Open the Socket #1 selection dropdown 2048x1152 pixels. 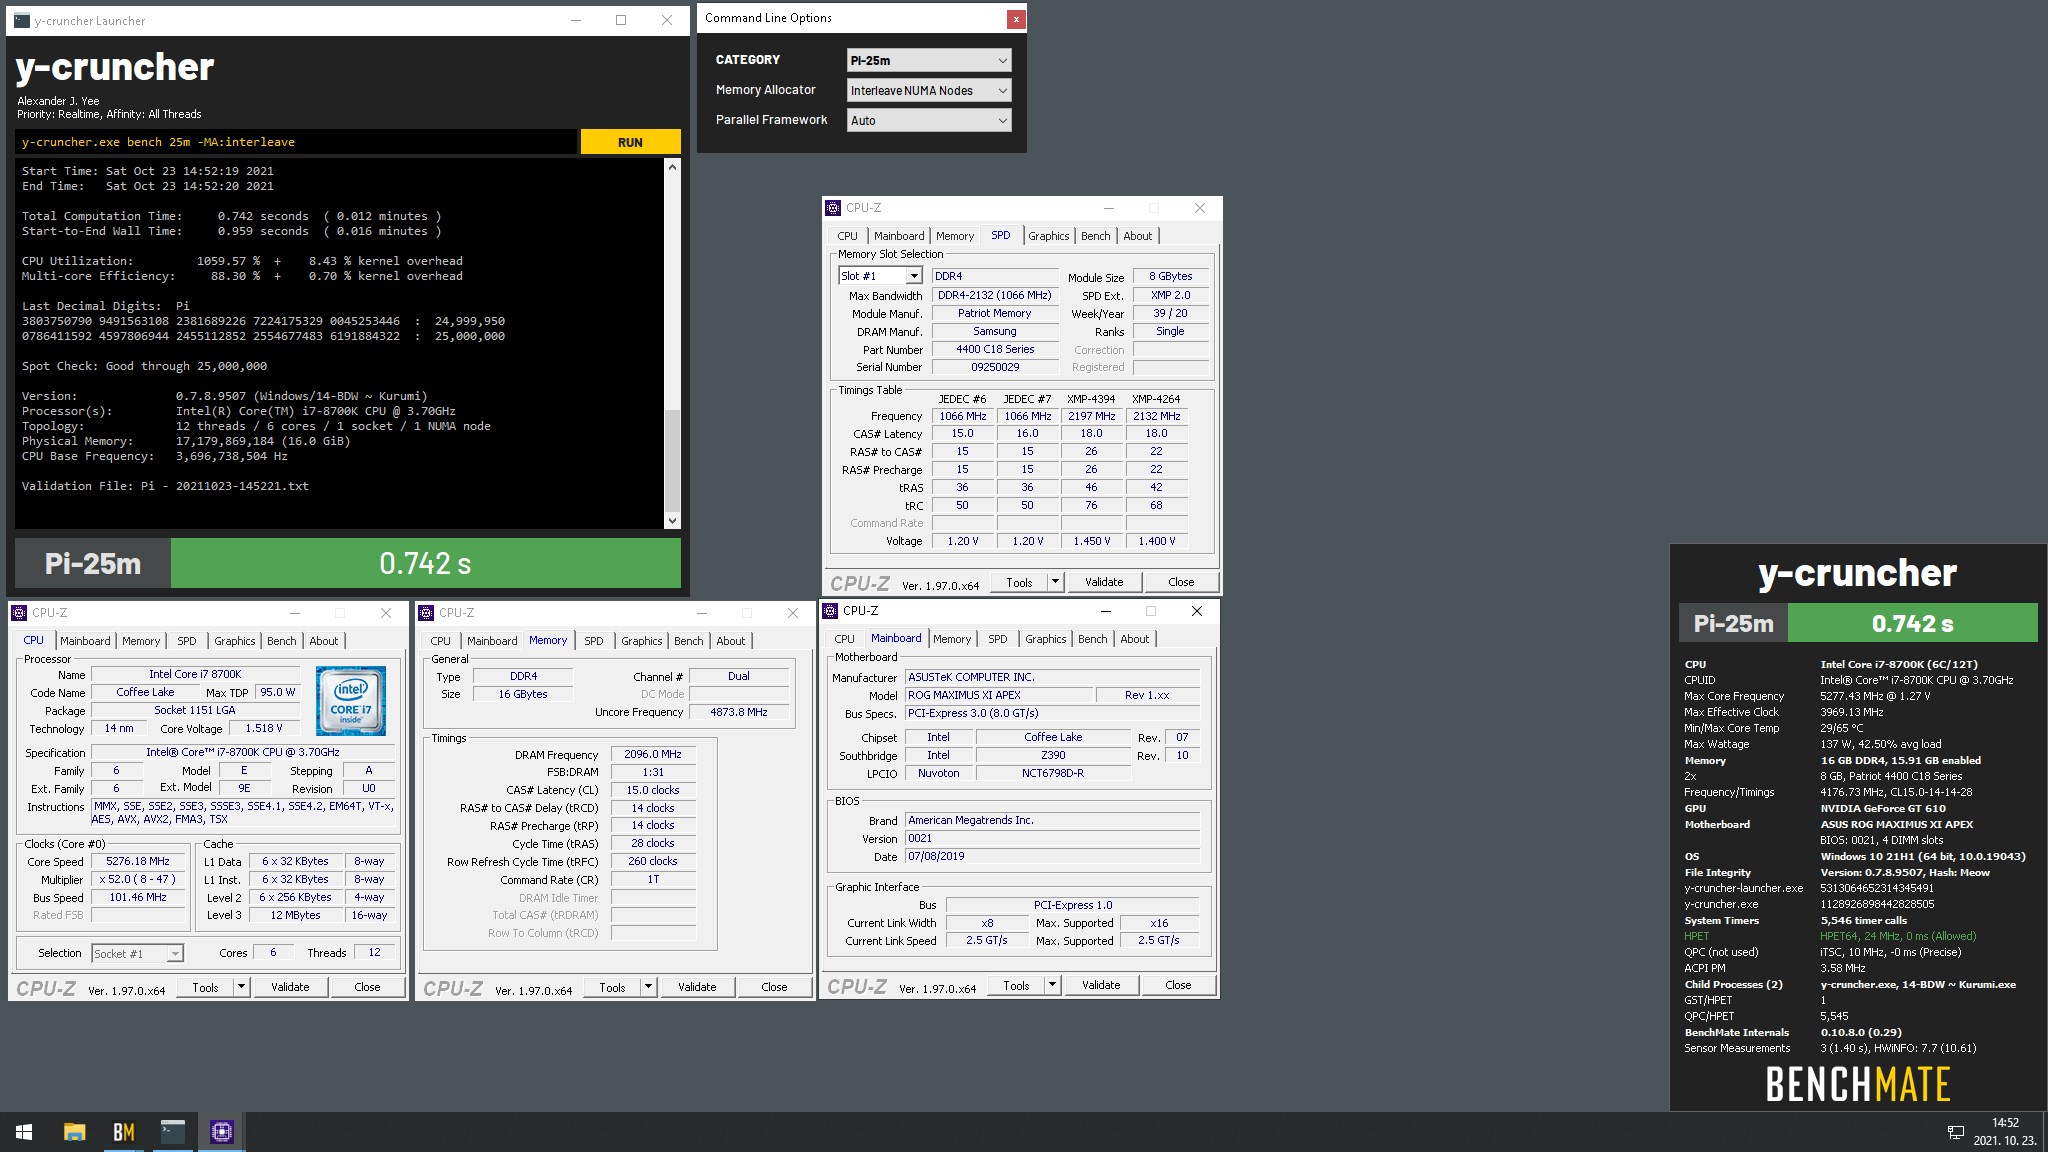point(137,954)
